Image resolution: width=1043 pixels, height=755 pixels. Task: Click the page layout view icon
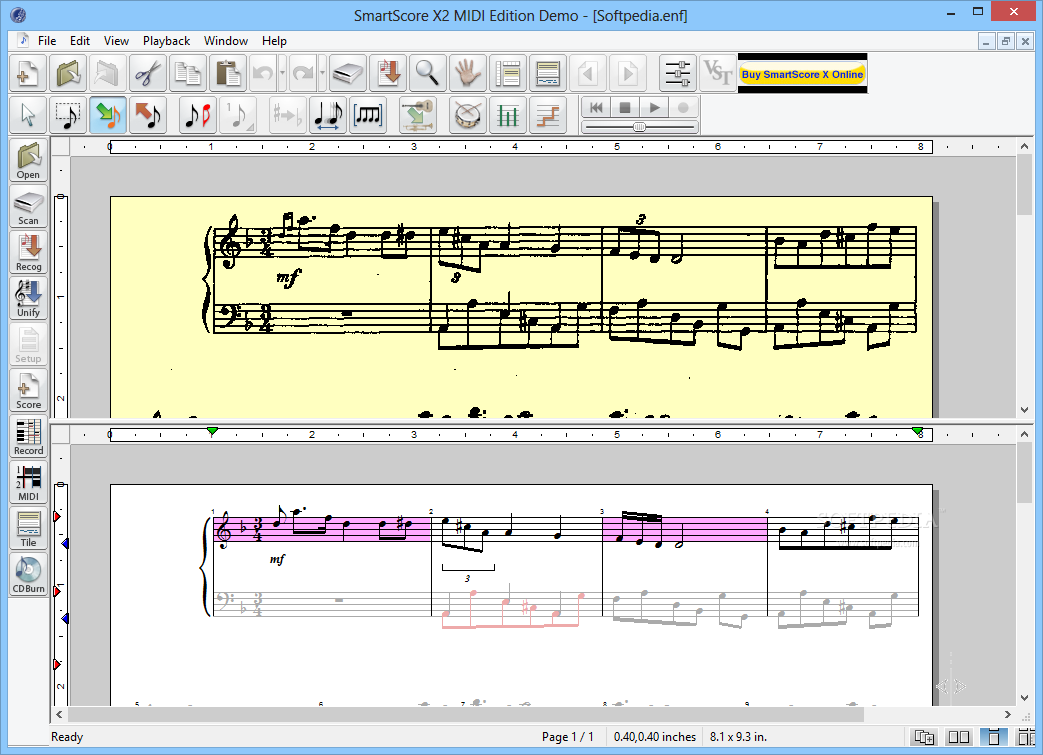click(x=508, y=73)
